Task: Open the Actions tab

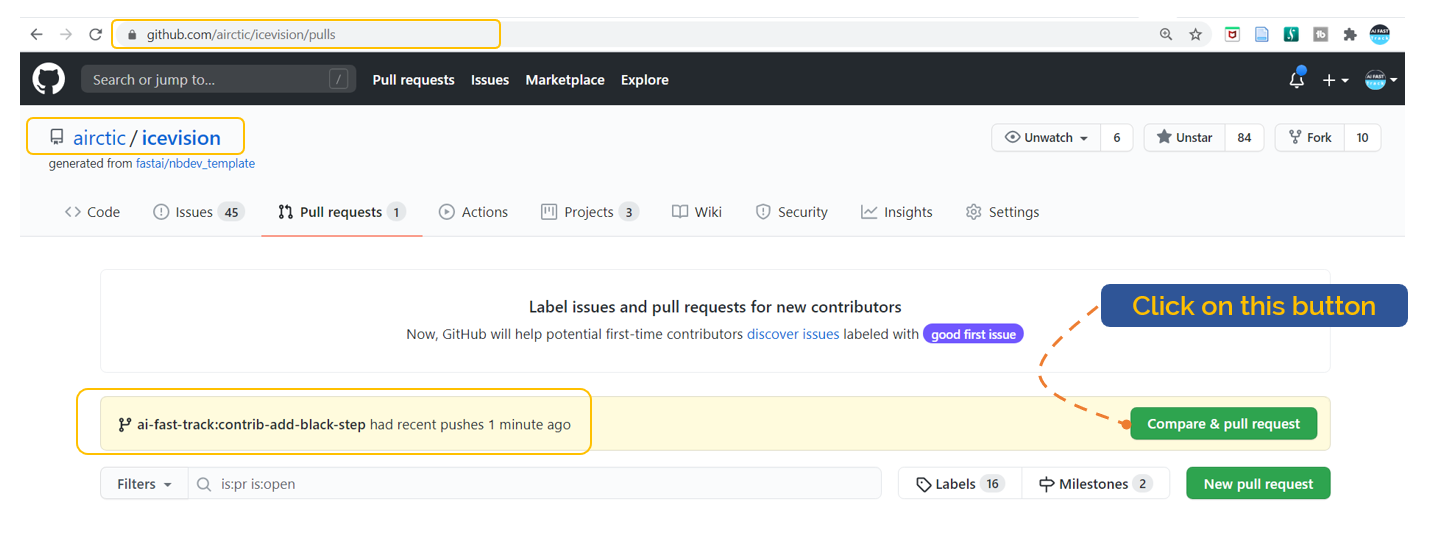Action: (x=474, y=212)
